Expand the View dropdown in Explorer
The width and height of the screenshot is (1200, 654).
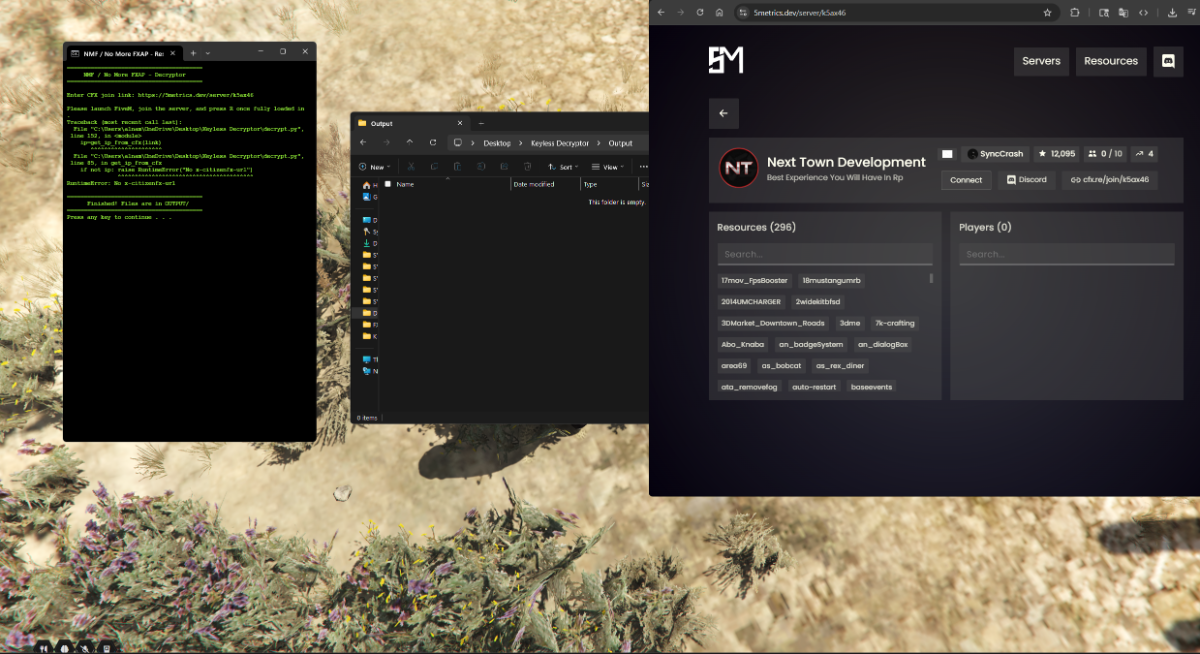point(606,167)
